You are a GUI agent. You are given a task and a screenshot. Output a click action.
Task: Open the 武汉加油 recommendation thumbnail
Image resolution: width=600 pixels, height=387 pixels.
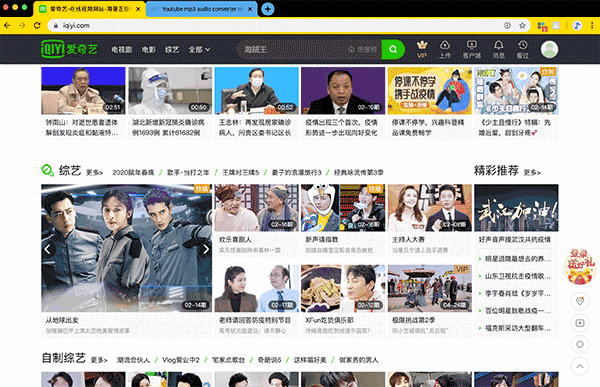(x=516, y=208)
